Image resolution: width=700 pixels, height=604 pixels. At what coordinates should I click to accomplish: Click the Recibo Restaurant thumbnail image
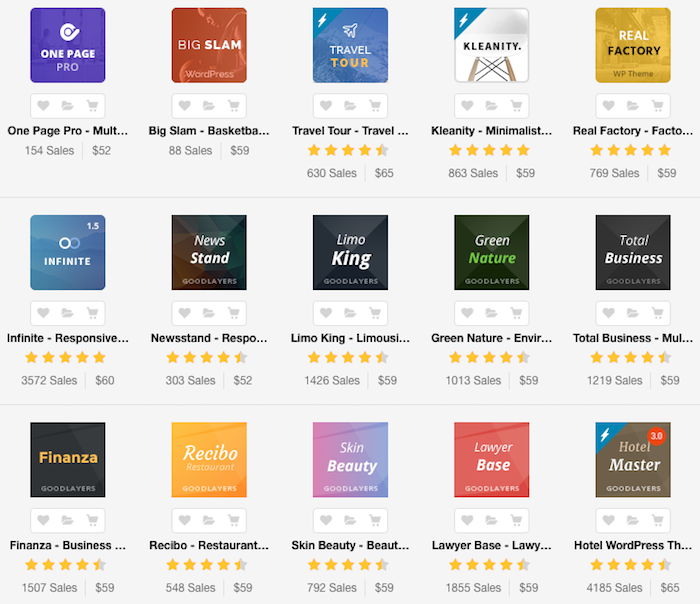tap(209, 459)
